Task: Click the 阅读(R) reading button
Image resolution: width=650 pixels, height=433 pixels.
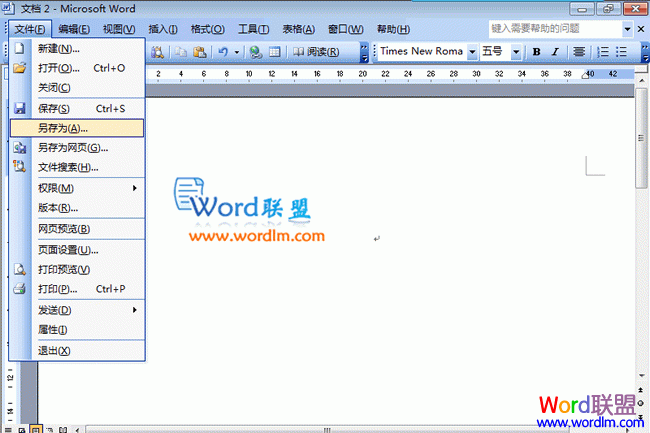Action: [x=316, y=52]
